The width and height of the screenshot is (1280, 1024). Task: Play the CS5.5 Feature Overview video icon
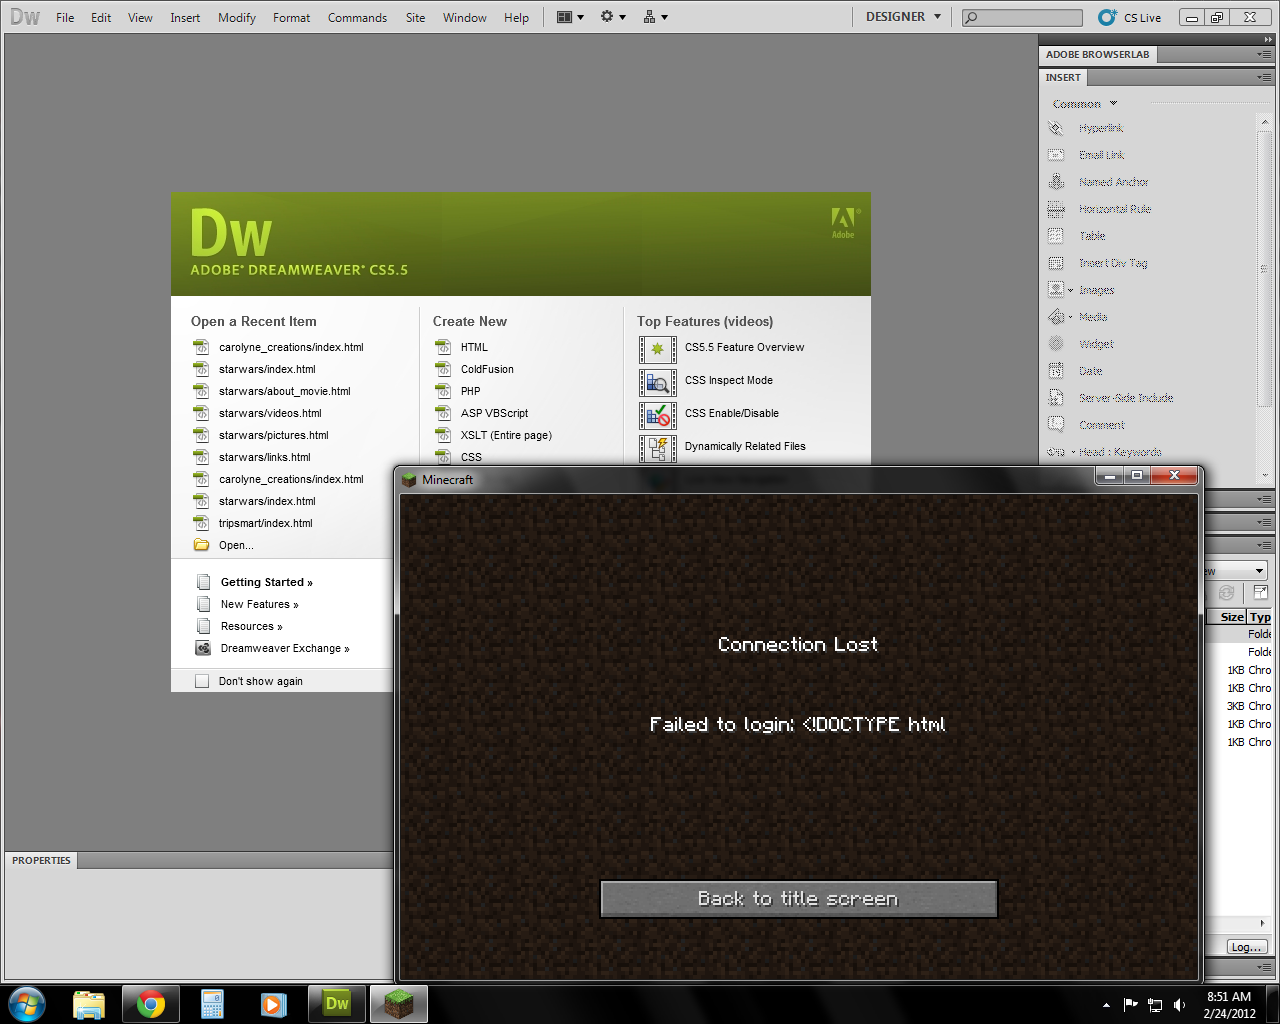(x=658, y=350)
